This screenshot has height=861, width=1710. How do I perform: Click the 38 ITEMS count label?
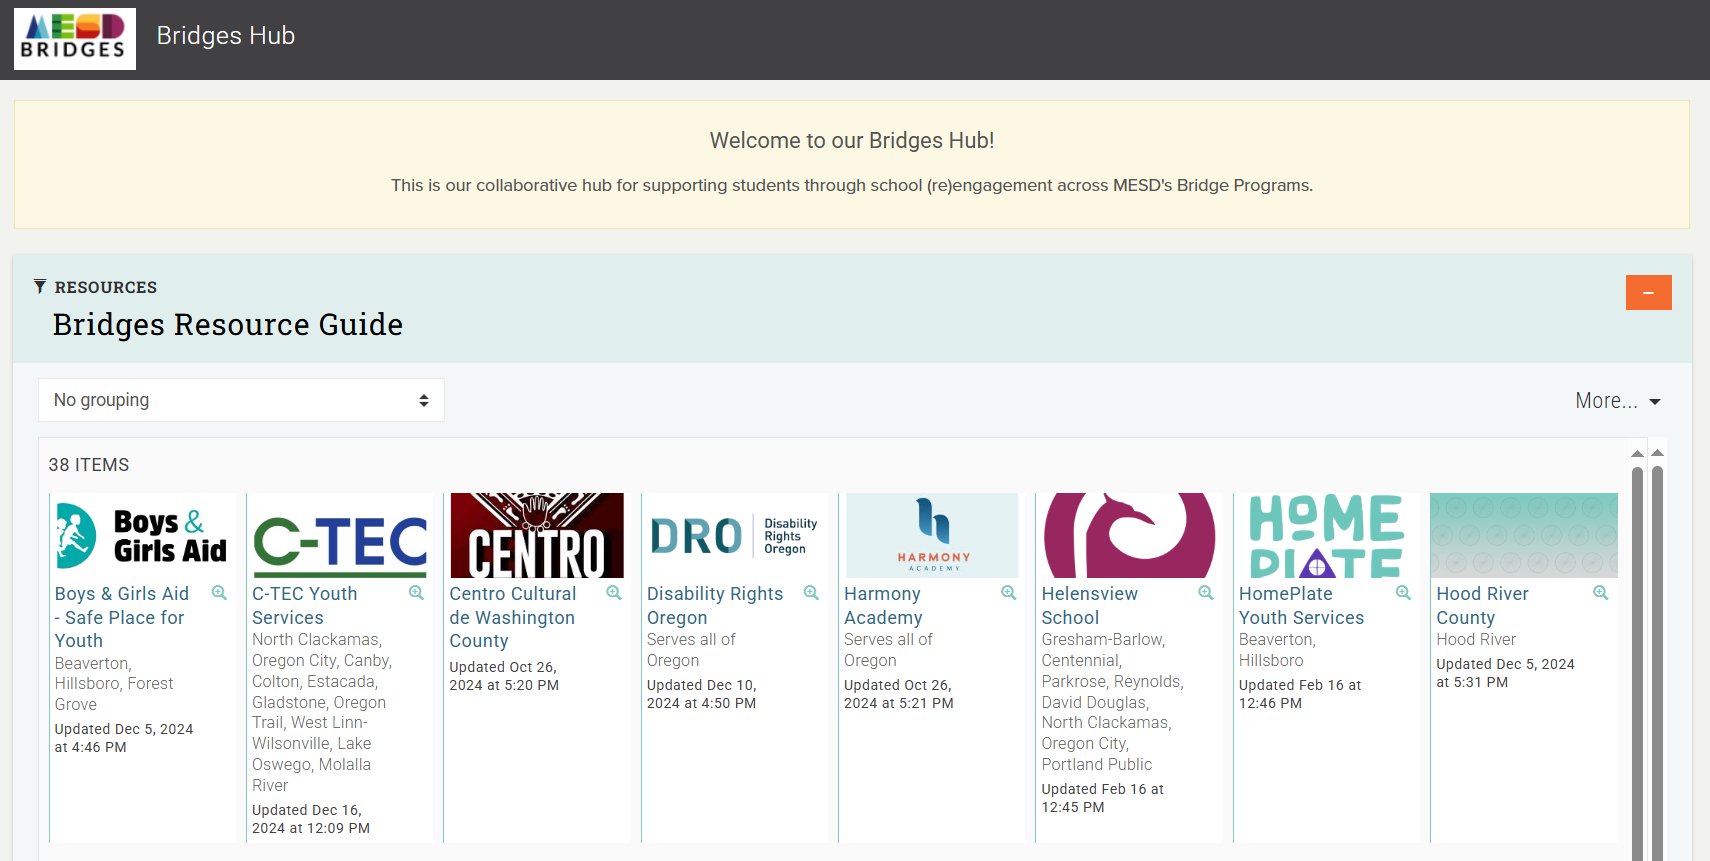click(89, 465)
